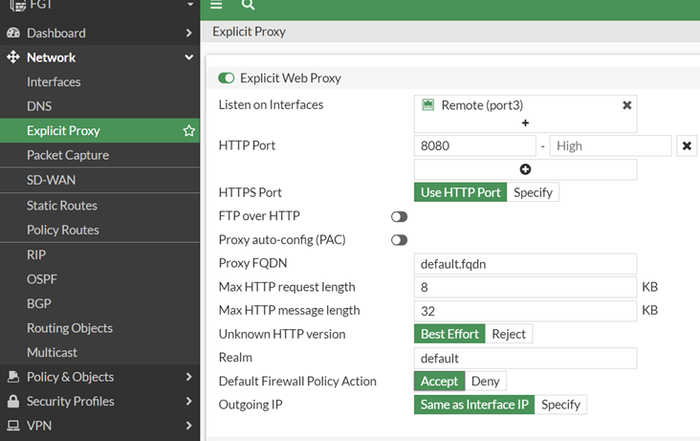700x441 pixels.
Task: Click the hamburger menu icon in top bar
Action: click(x=216, y=5)
